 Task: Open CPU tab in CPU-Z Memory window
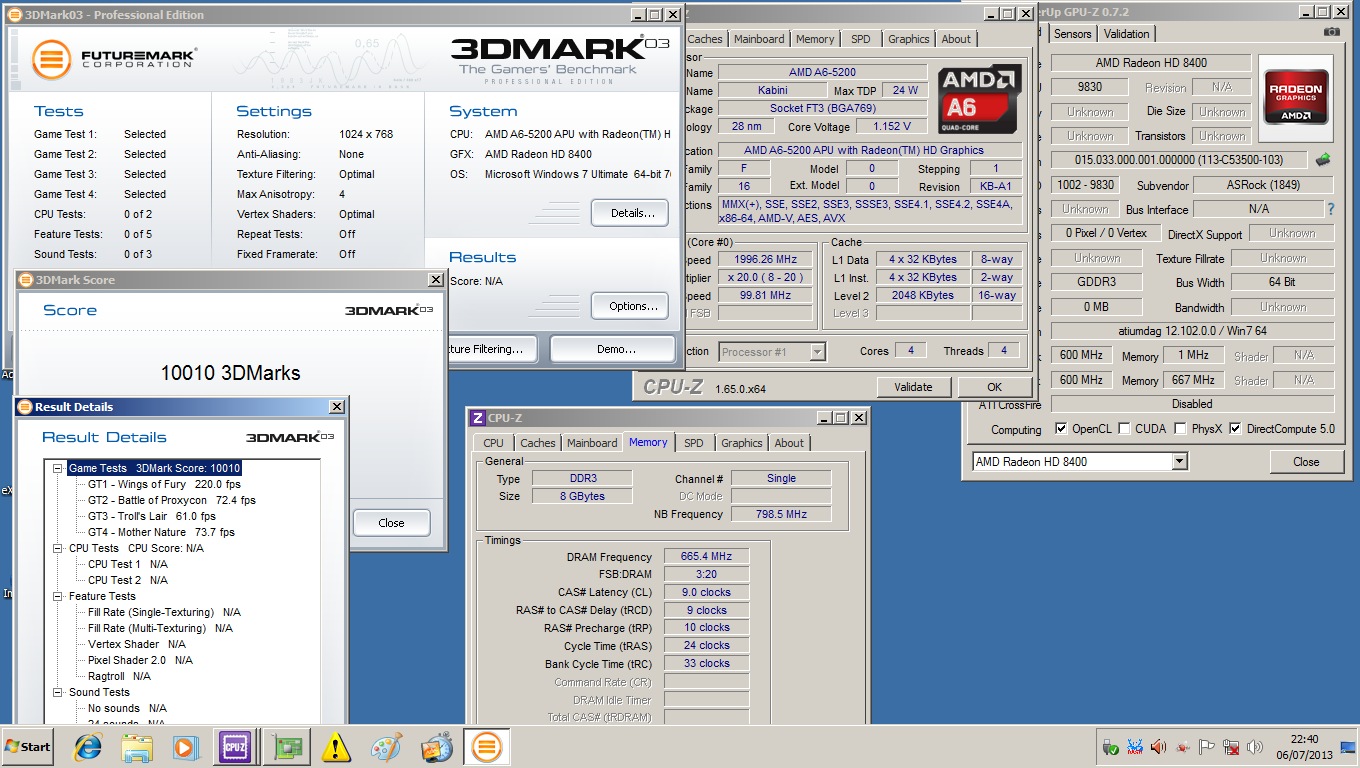494,443
